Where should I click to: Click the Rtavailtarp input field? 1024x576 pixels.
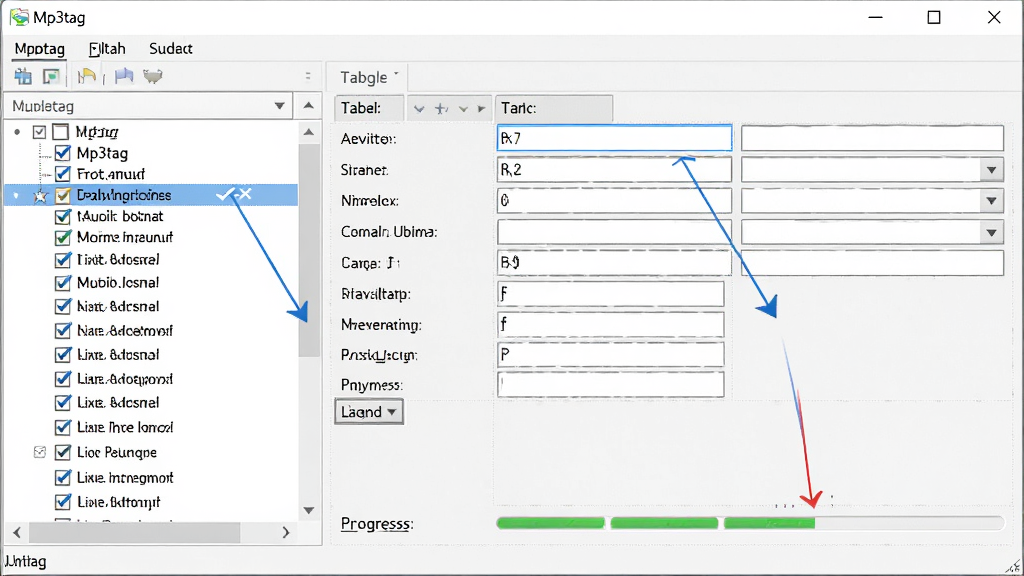(611, 294)
